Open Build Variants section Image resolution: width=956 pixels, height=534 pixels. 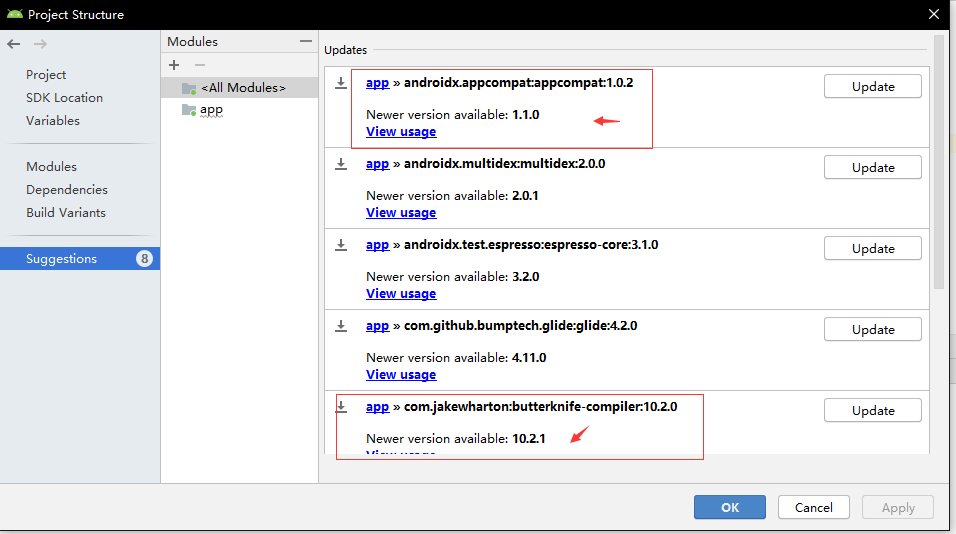pos(66,213)
